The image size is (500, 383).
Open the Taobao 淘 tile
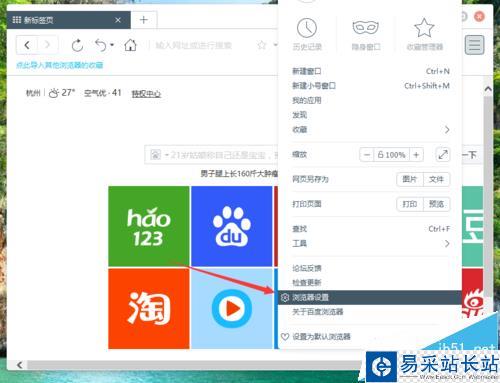(x=149, y=309)
